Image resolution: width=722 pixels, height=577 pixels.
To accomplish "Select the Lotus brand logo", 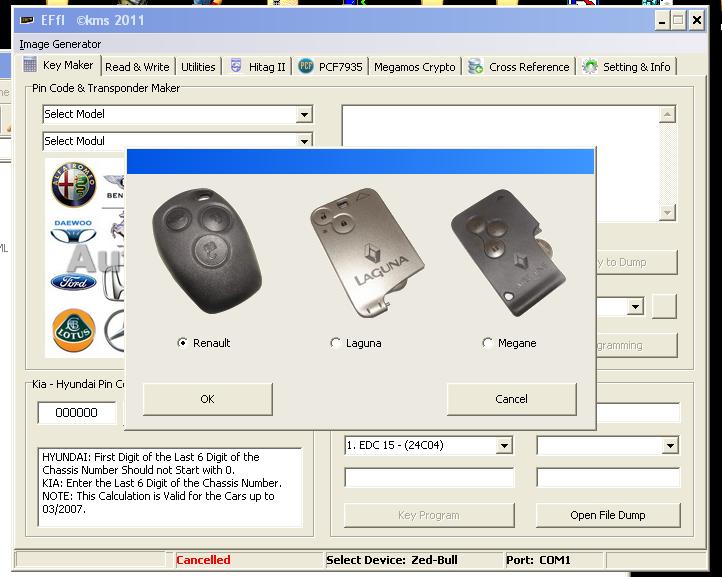I will click(x=74, y=330).
